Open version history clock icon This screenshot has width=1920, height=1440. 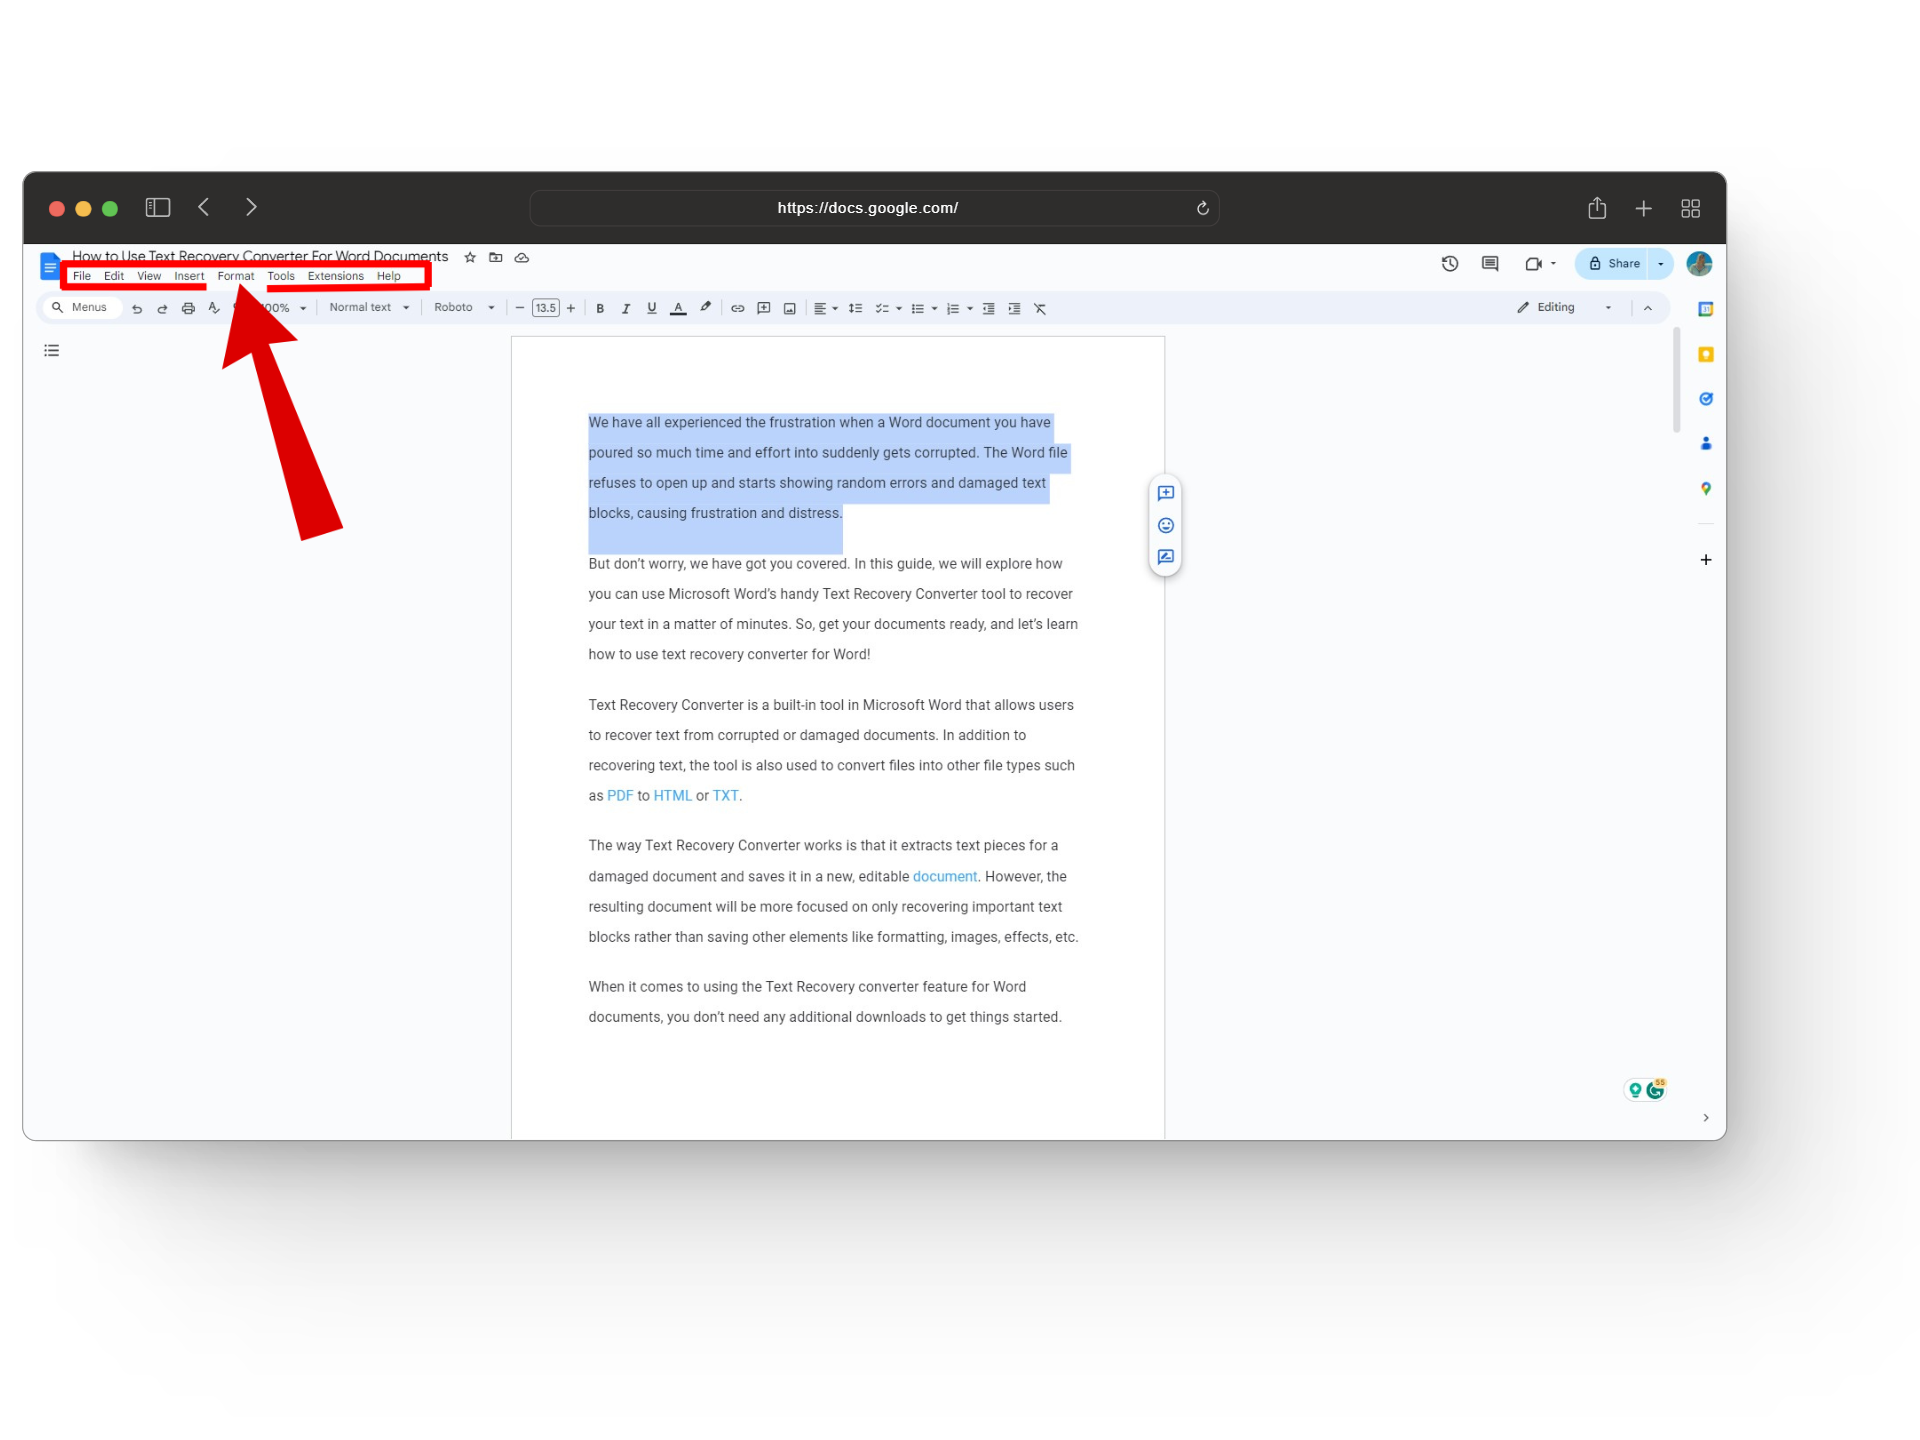point(1449,263)
